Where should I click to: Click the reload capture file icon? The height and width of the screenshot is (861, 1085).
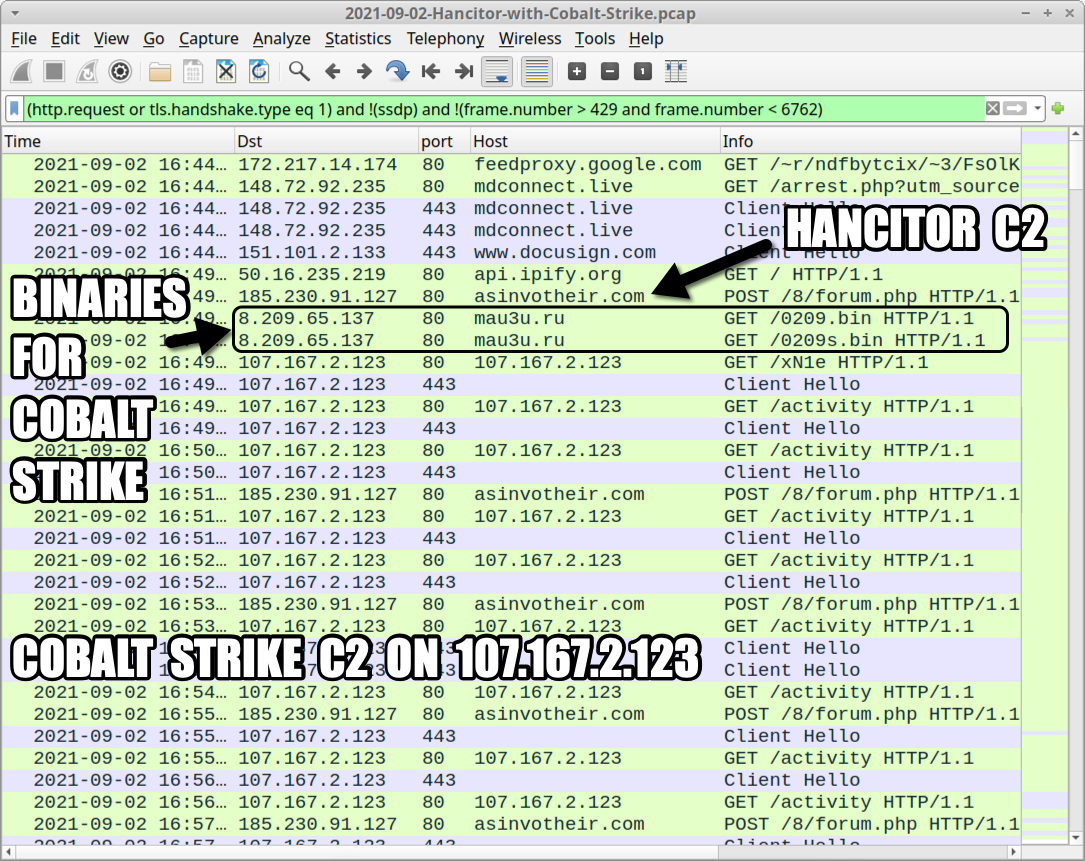coord(259,71)
